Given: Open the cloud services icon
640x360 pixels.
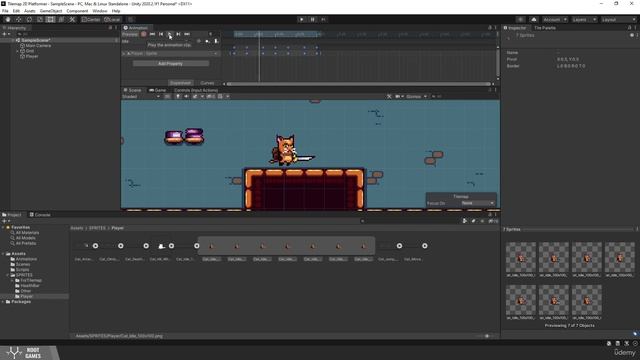Looking at the screenshot, I should (534, 19).
